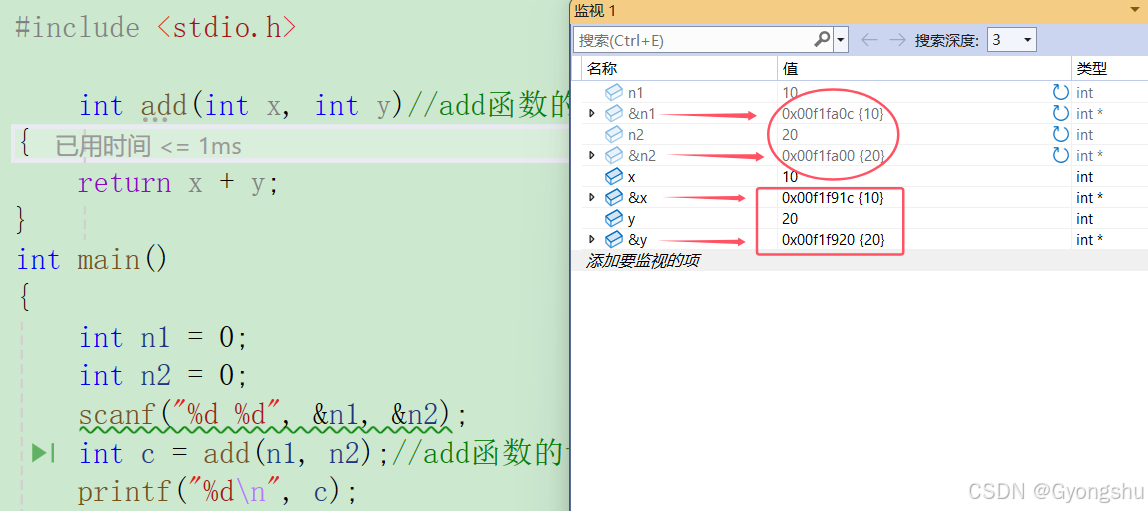The height and width of the screenshot is (511, 1148).
Task: Click the green current-statement arrow in the margin
Action: point(43,453)
